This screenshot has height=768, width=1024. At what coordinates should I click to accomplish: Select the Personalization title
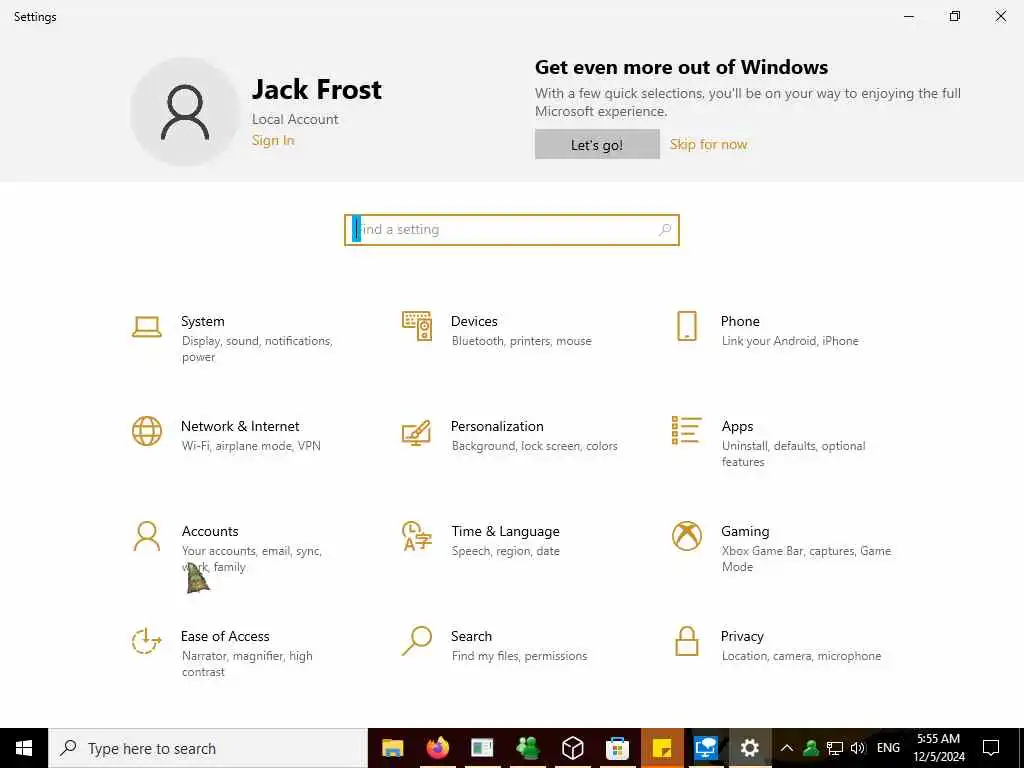[497, 426]
